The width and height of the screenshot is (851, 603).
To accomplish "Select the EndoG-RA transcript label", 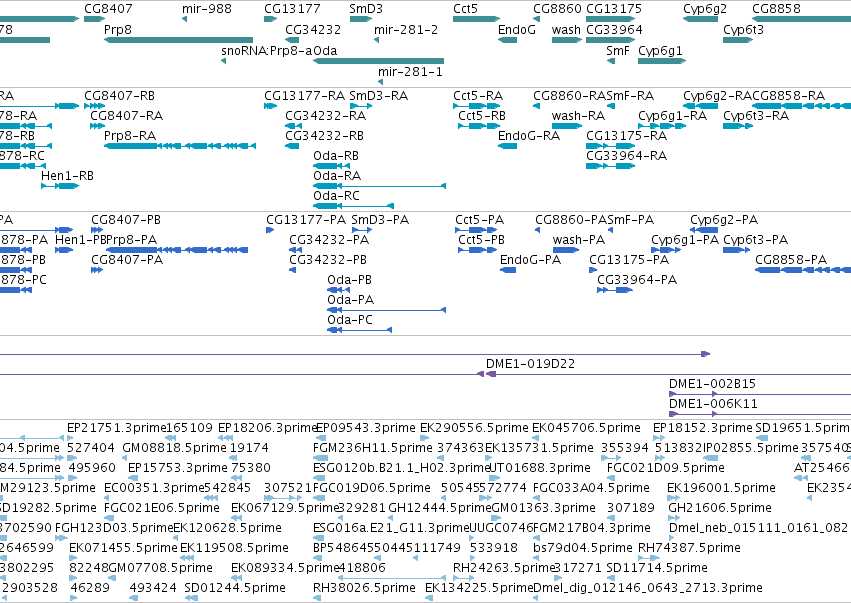I will pyautogui.click(x=529, y=136).
